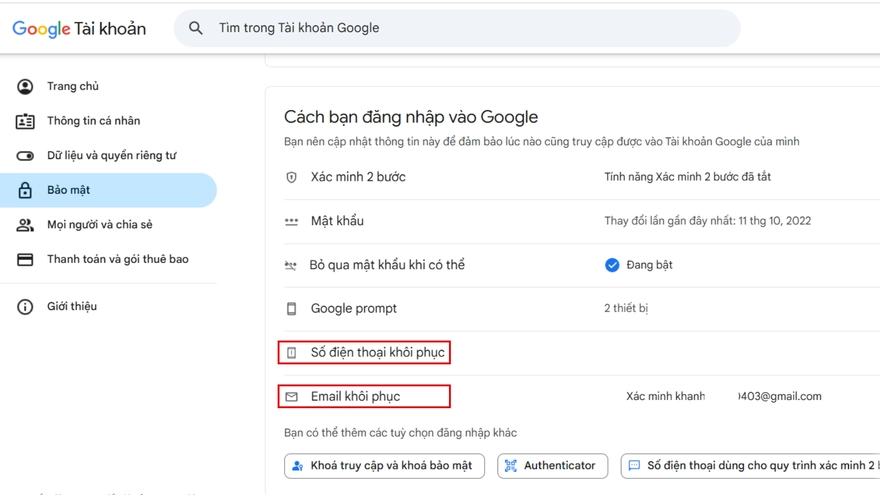880x495 pixels.
Task: Select the Bảo mật sidebar item
Action: [x=108, y=190]
